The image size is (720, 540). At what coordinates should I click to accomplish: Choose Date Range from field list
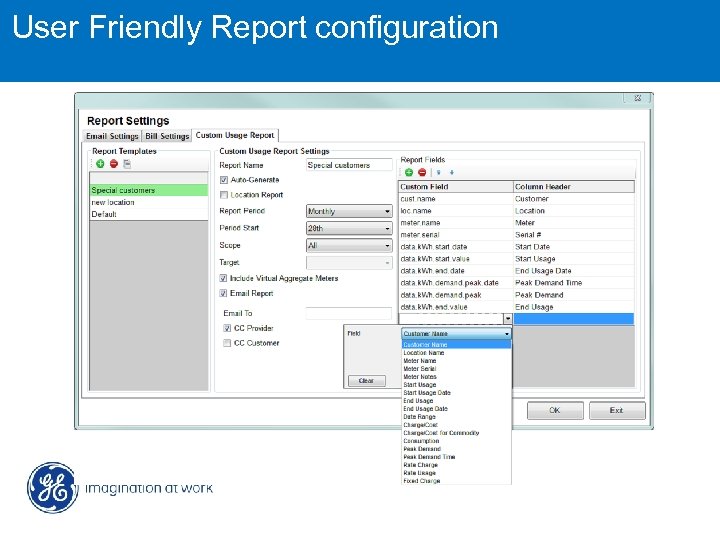pyautogui.click(x=456, y=417)
